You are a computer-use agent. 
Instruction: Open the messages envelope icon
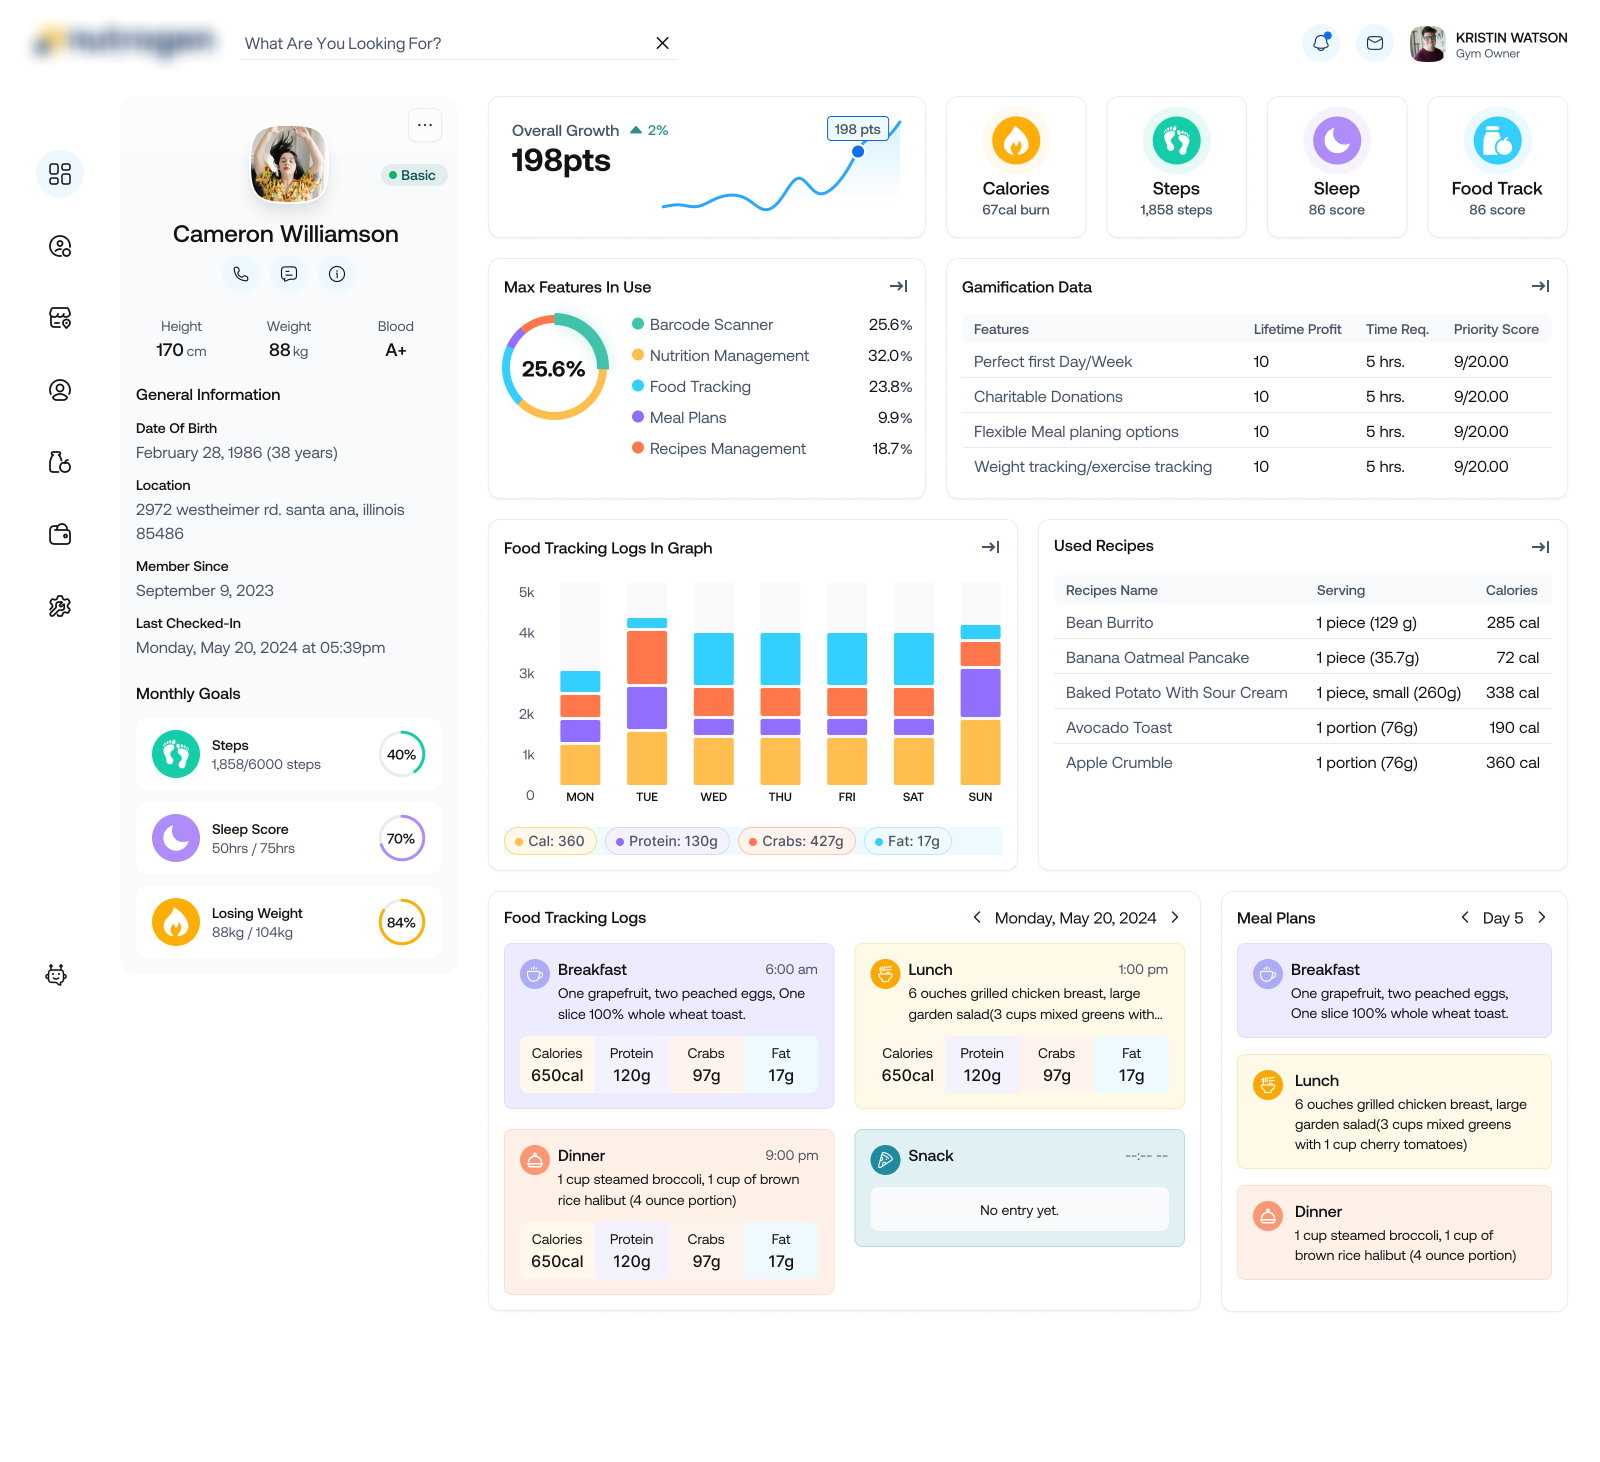(x=1375, y=43)
